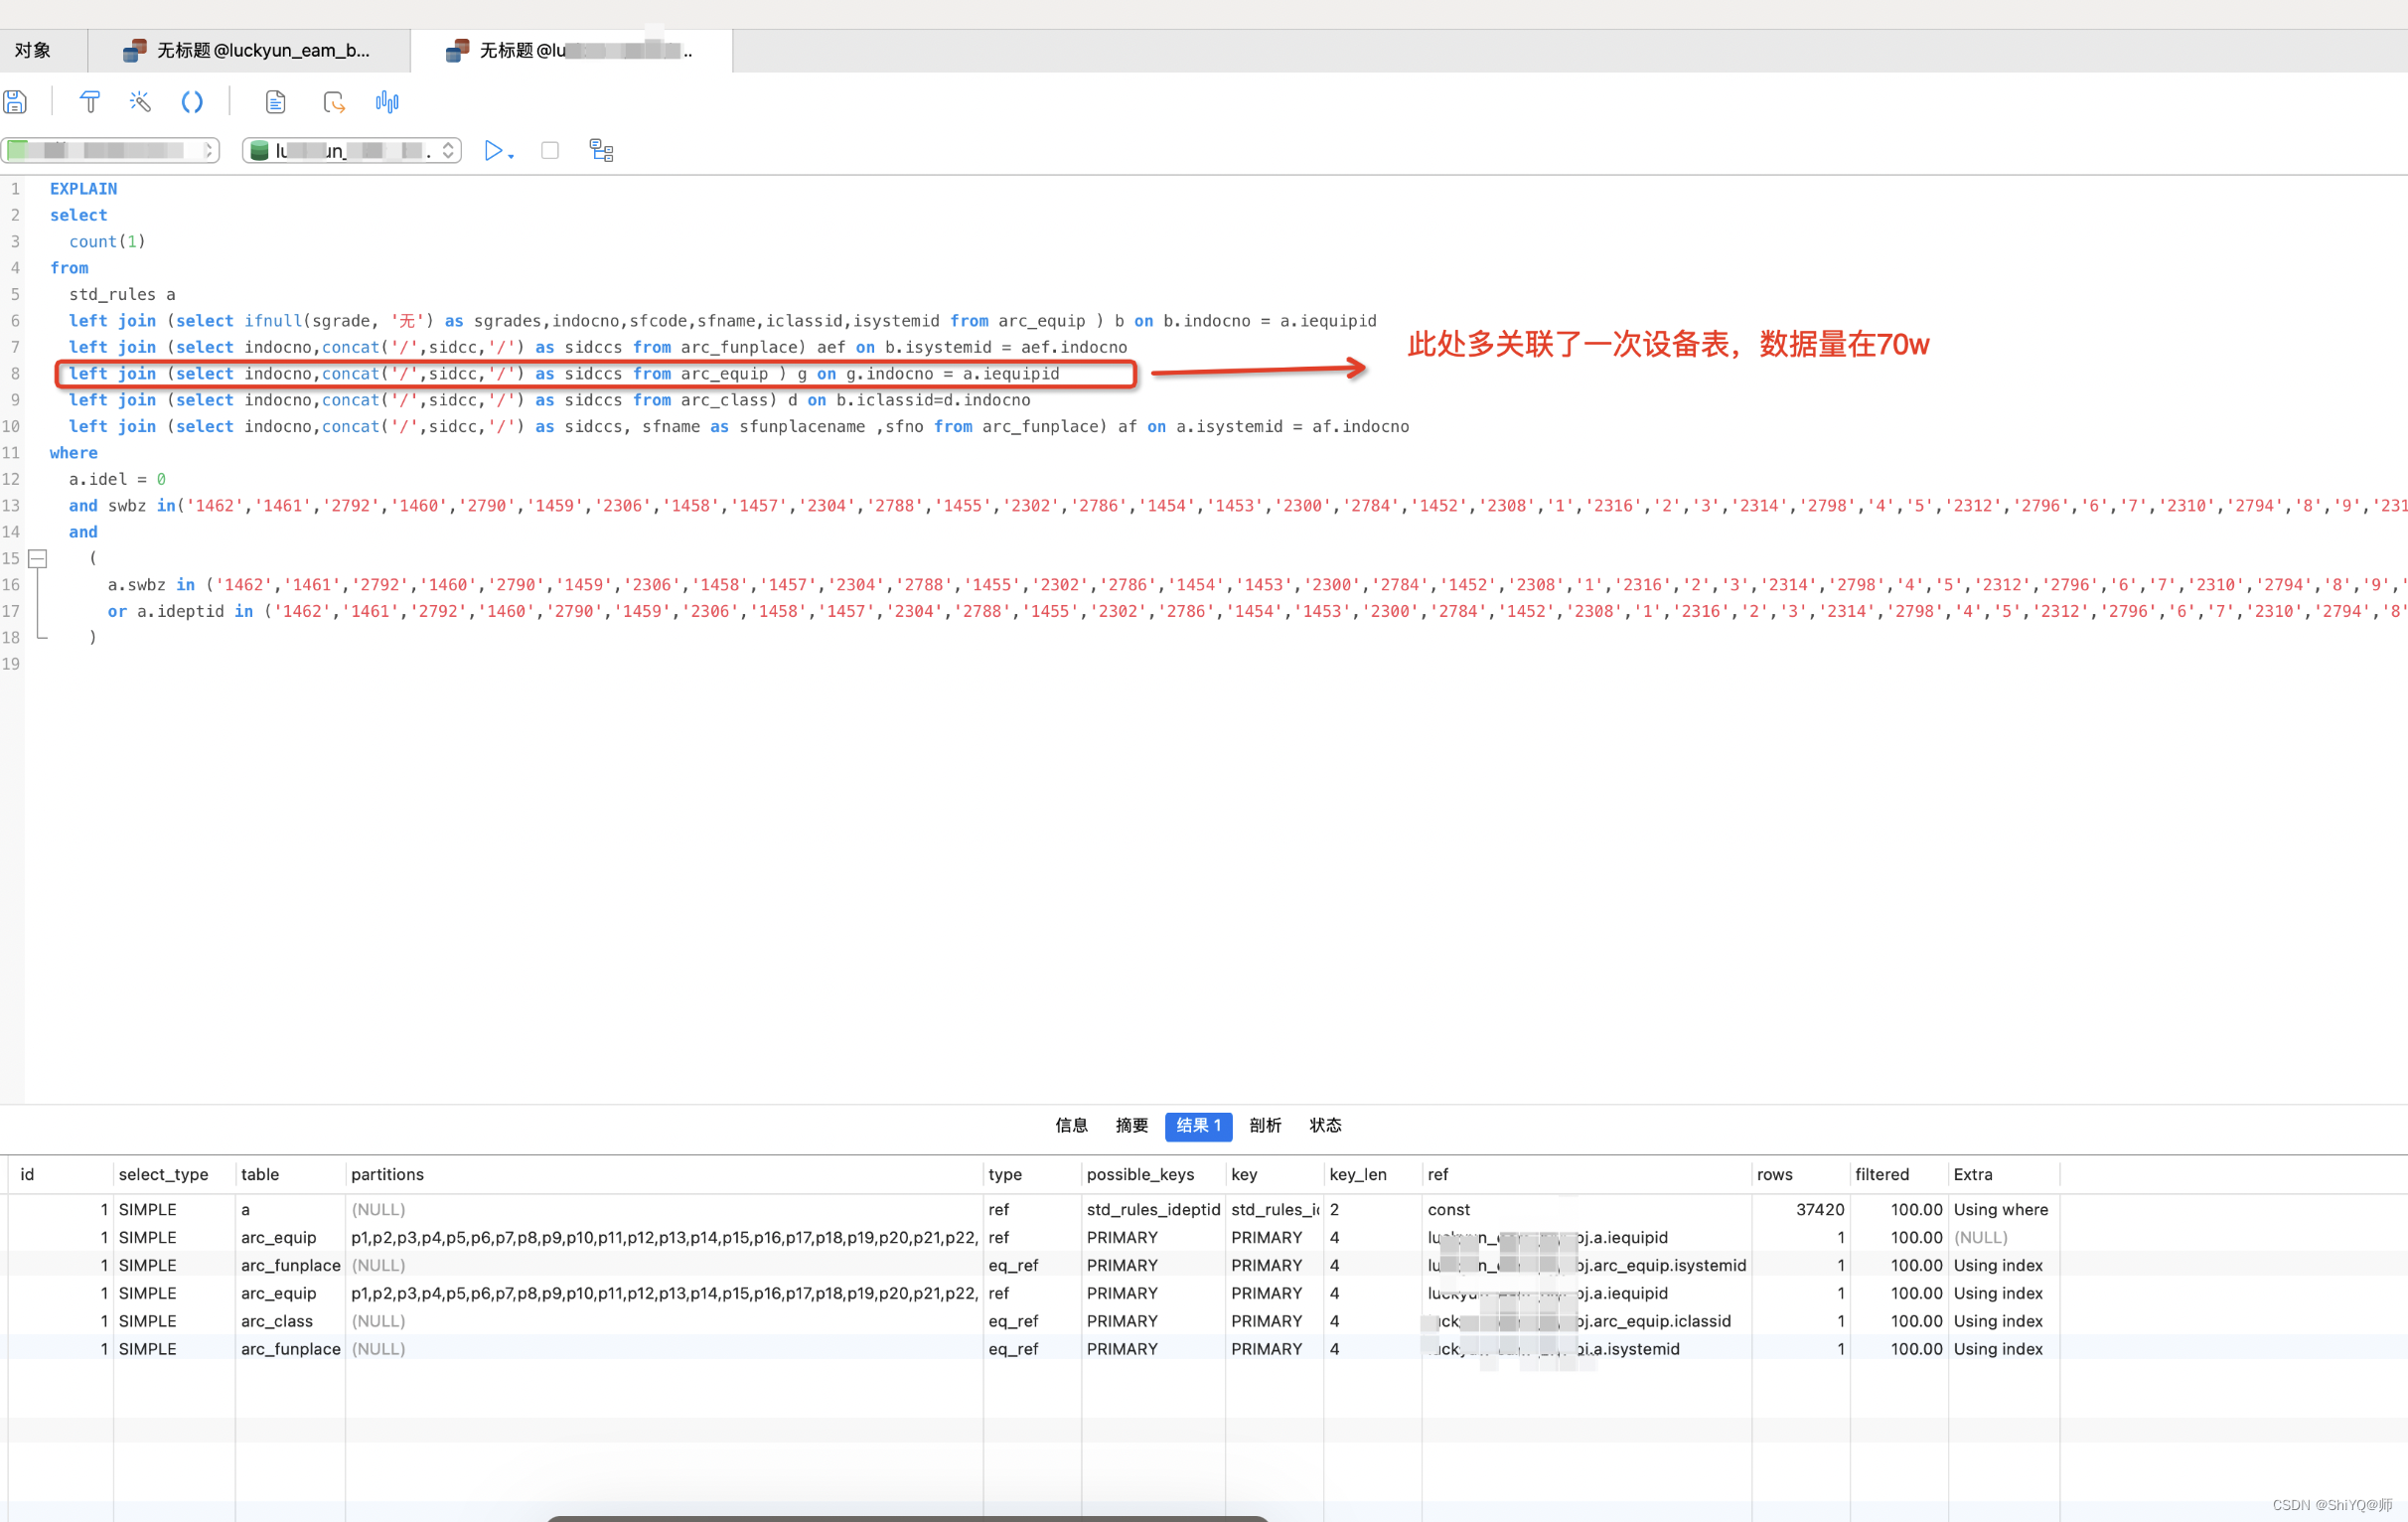
Task: Select table cell 'a' in first row
Action: (290, 1209)
